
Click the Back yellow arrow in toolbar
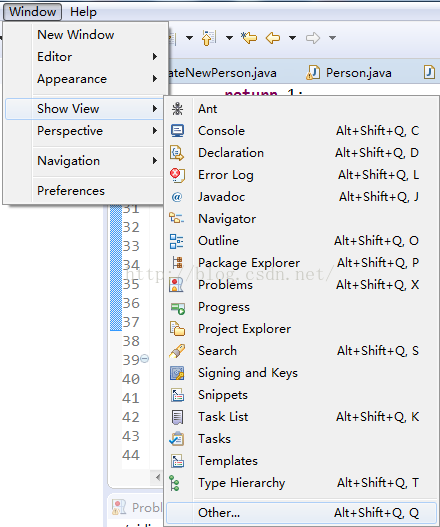[x=273, y=38]
